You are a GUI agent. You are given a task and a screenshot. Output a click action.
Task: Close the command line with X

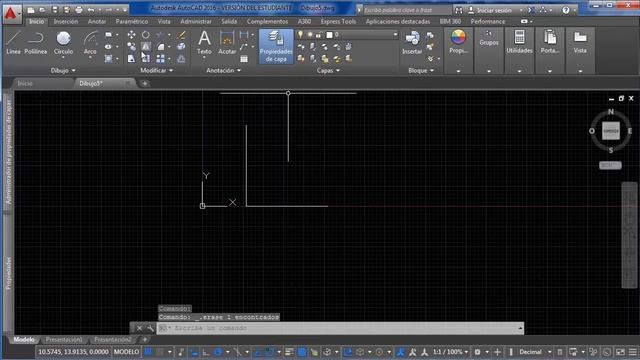pos(139,328)
